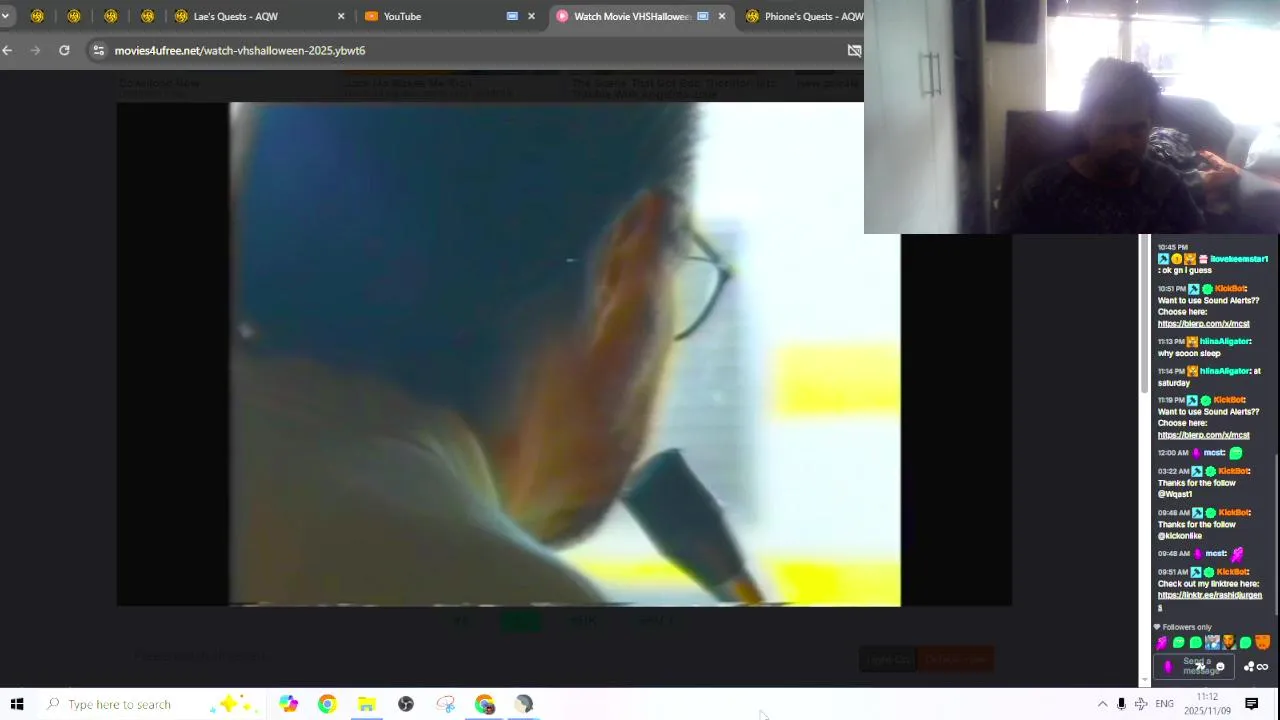The height and width of the screenshot is (720, 1280).
Task: Open Chrome's tab search dropdown
Action: coord(5,16)
